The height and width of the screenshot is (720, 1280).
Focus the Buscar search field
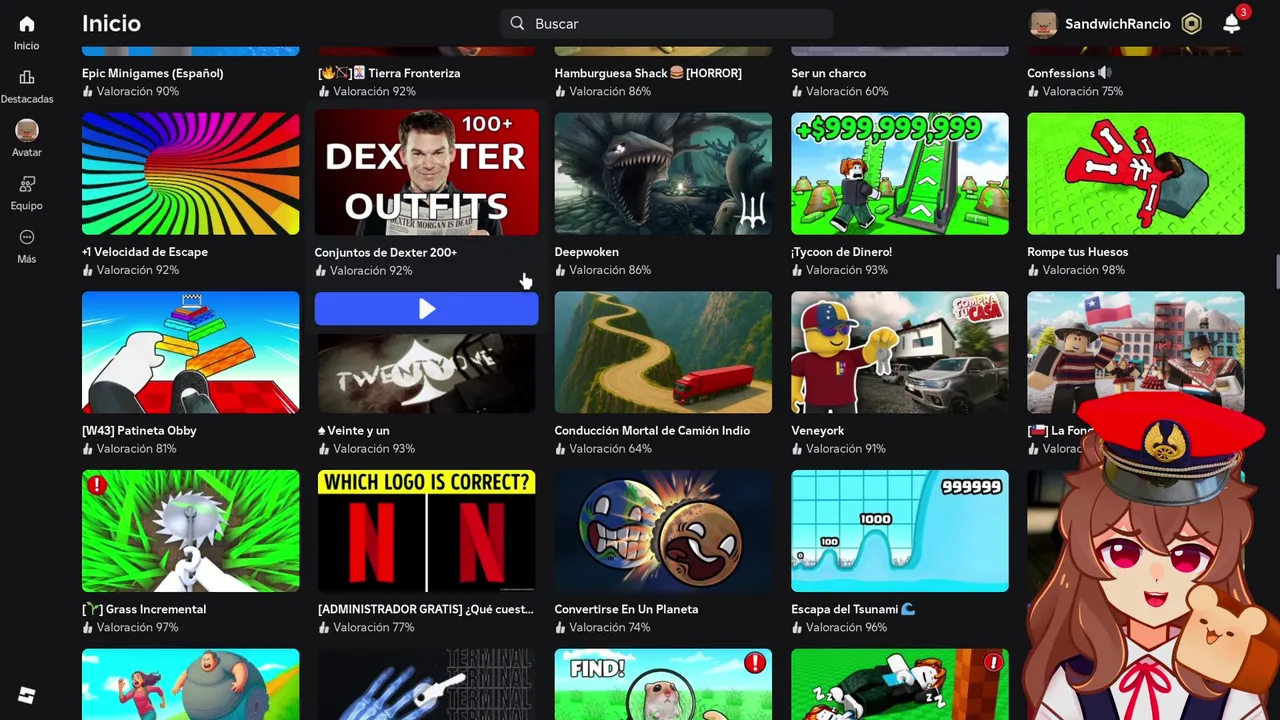[x=667, y=23]
